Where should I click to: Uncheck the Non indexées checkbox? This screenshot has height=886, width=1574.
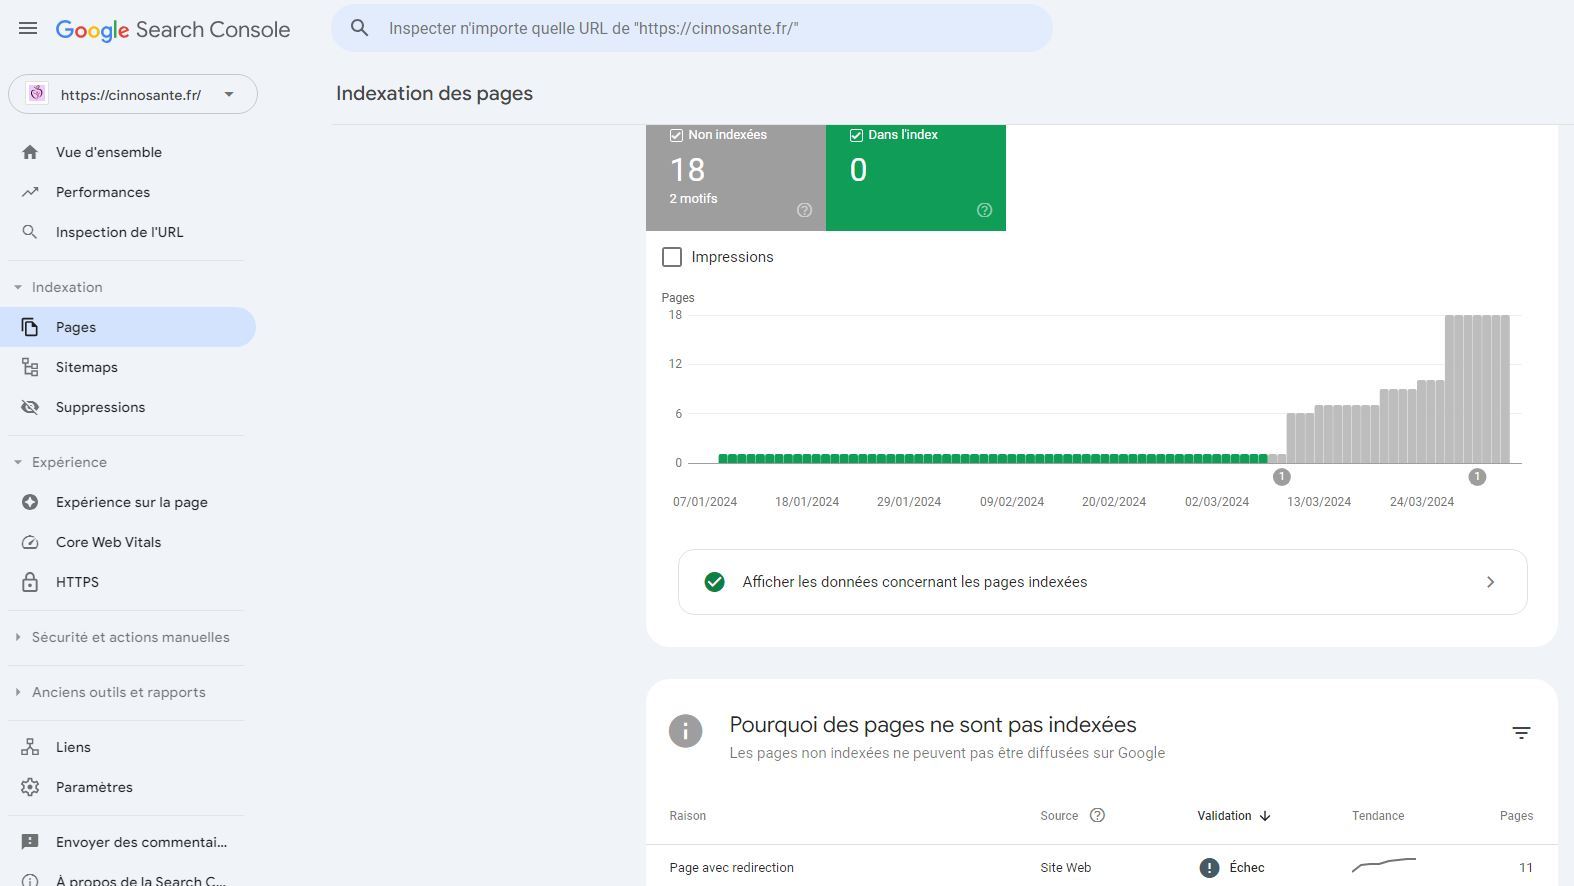click(676, 135)
